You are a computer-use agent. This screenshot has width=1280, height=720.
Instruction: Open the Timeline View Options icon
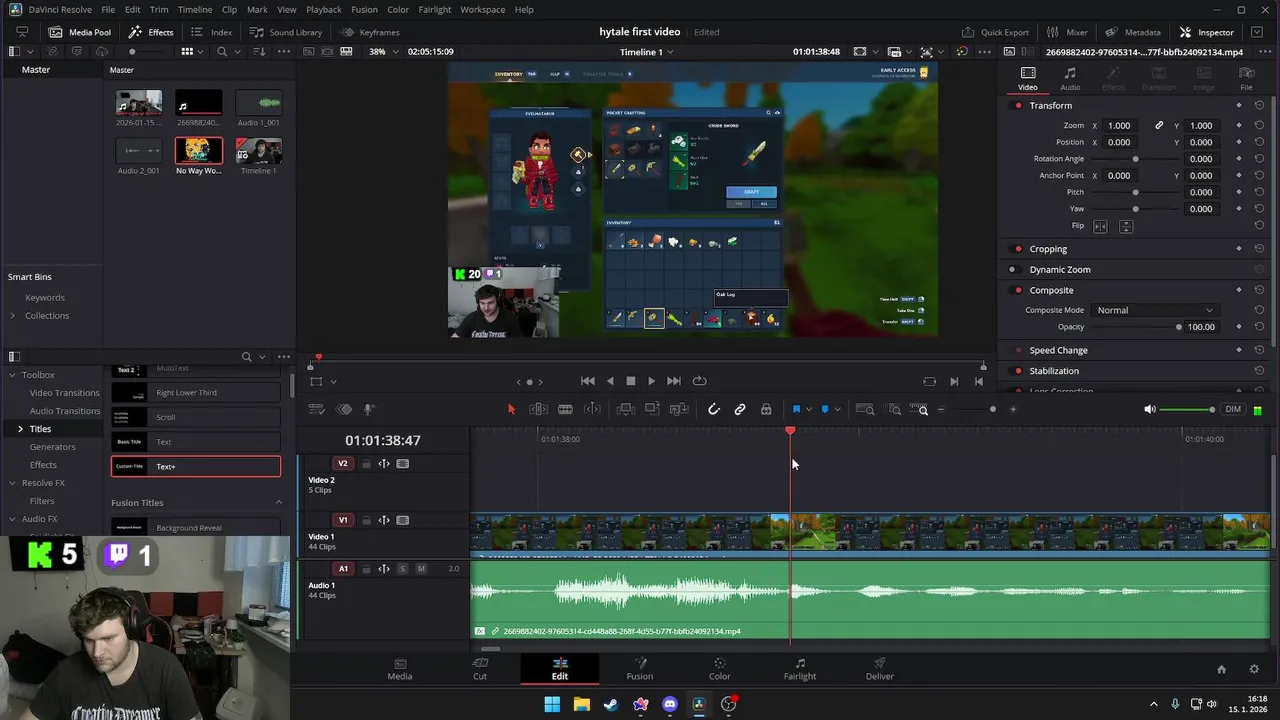click(316, 409)
